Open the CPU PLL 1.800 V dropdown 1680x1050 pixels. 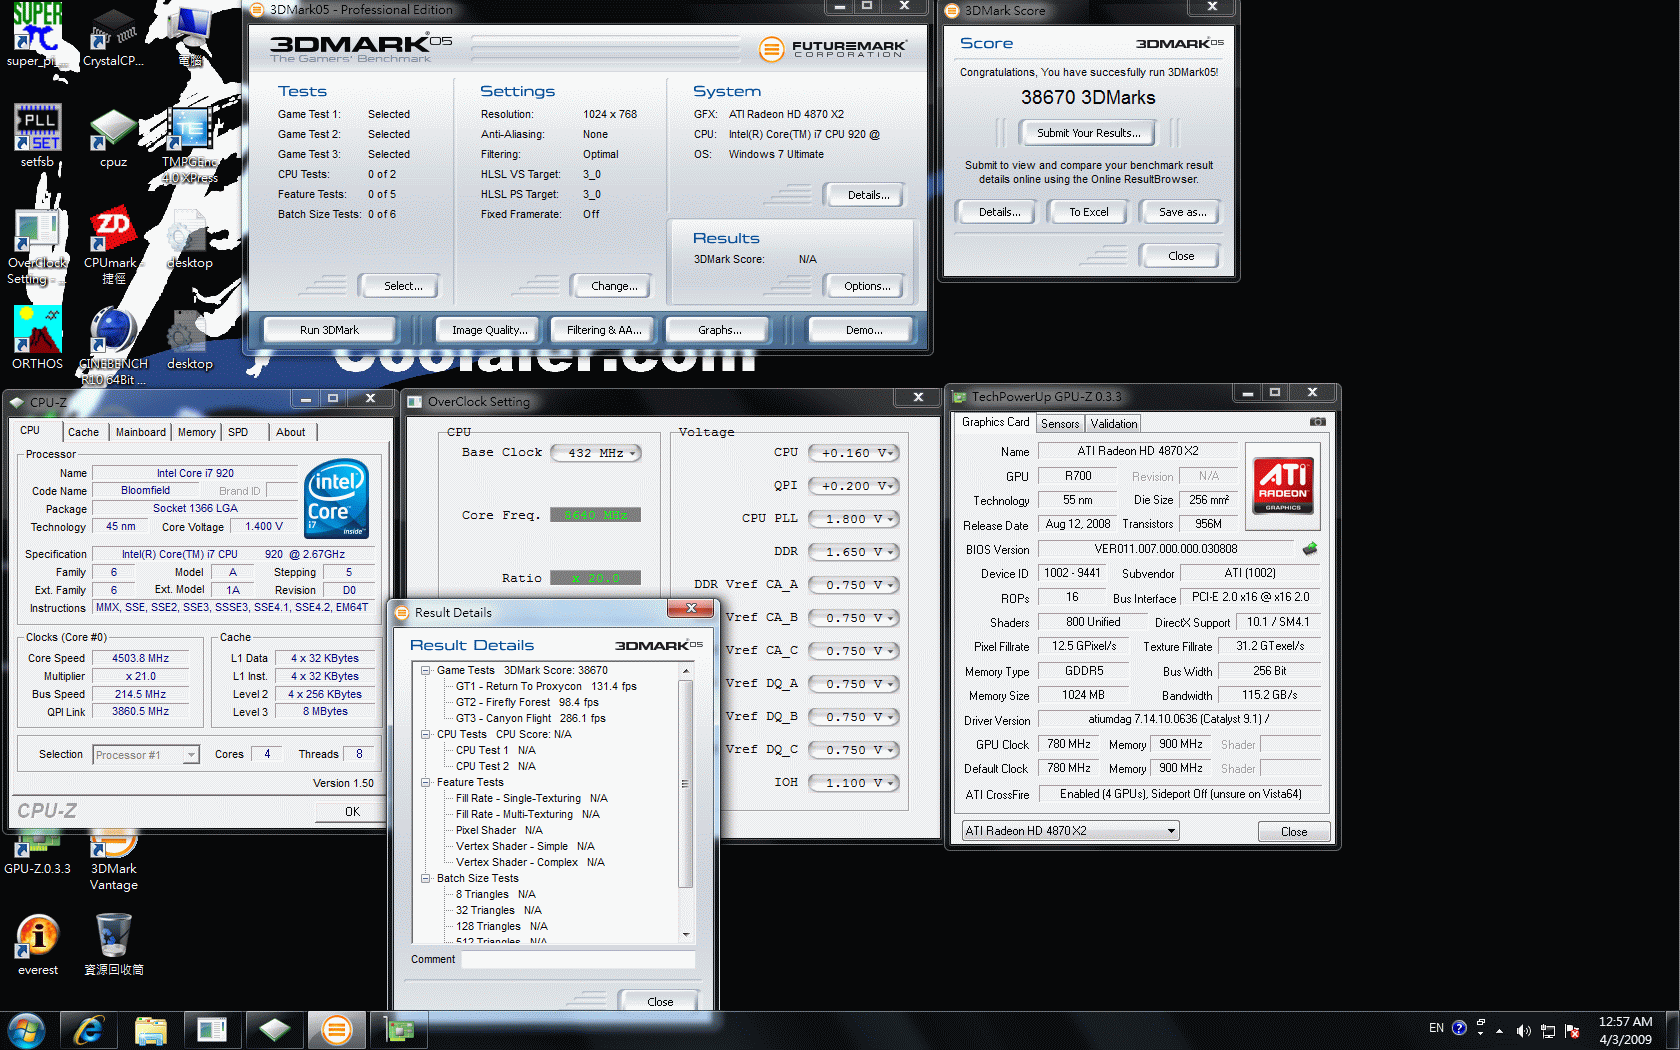coord(853,519)
